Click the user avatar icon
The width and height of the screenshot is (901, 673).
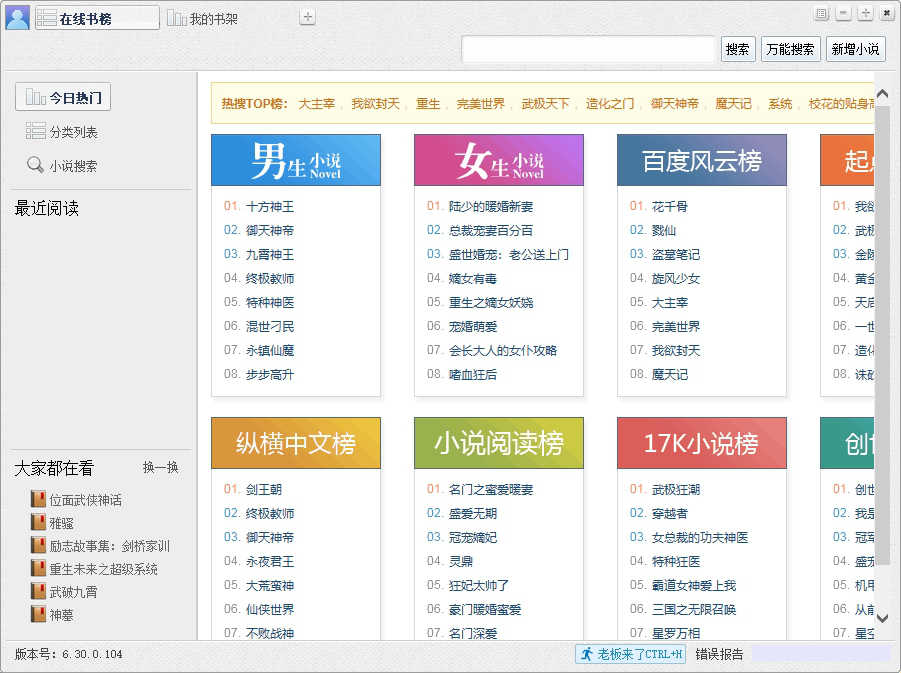pos(17,17)
